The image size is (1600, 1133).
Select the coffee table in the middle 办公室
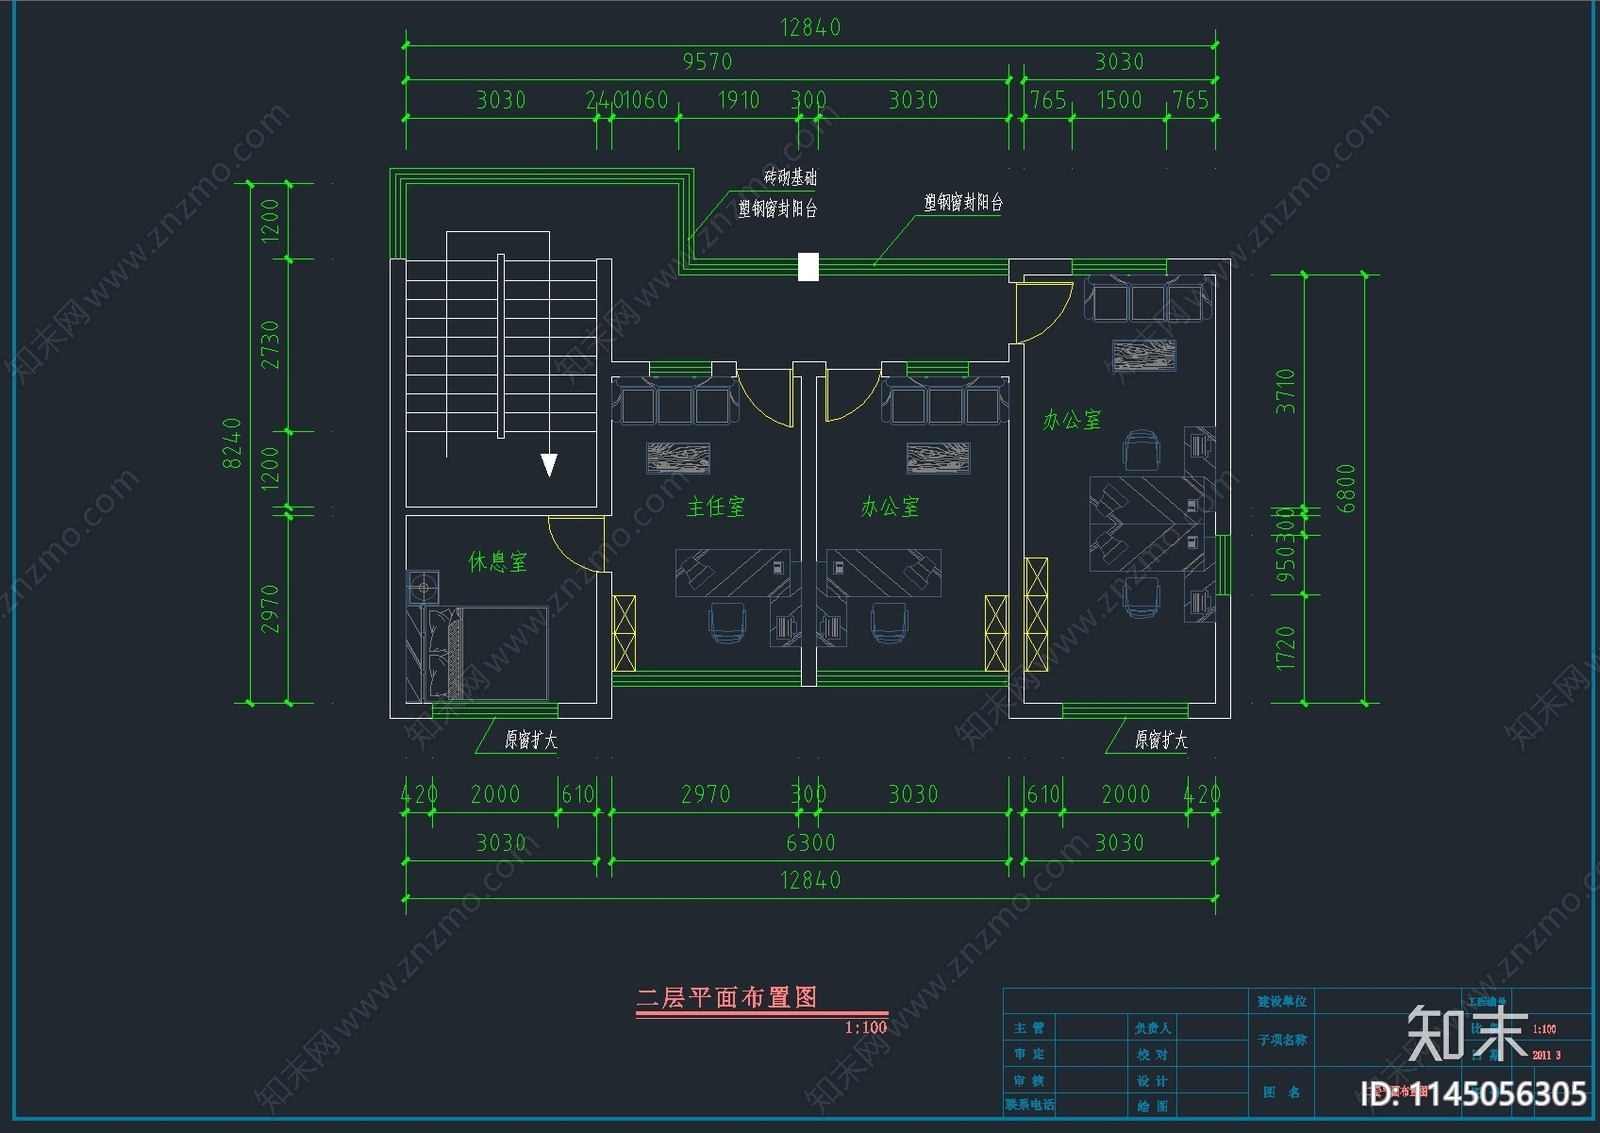938,458
